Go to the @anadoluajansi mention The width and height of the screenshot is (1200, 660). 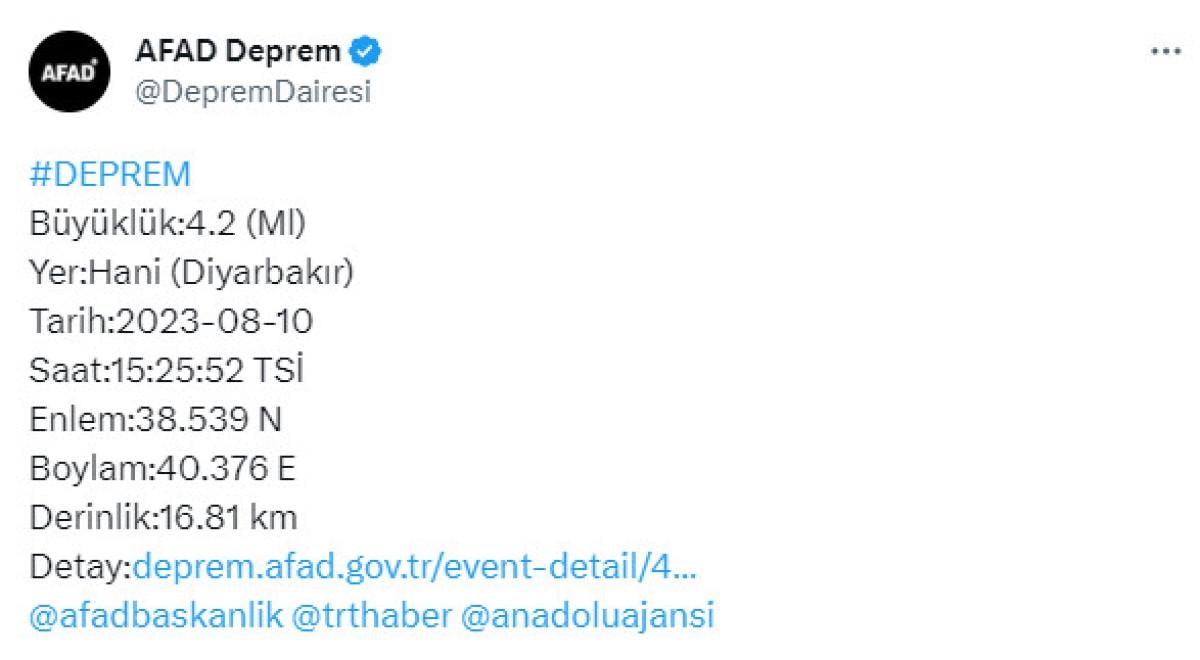(587, 615)
